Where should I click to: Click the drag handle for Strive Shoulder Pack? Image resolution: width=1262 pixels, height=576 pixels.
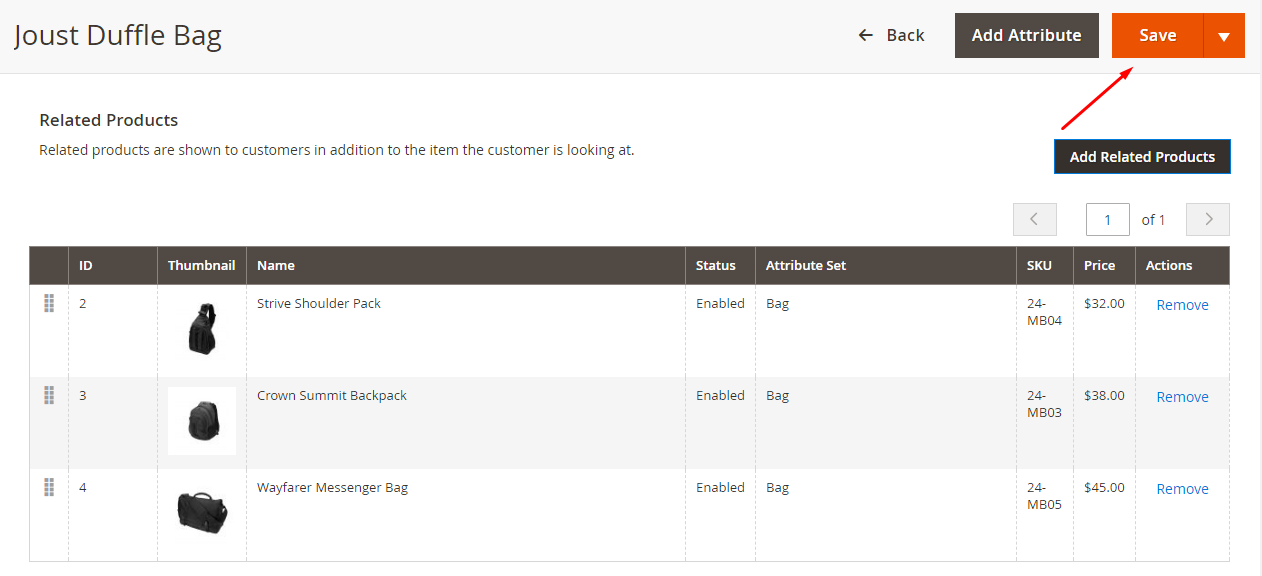pyautogui.click(x=49, y=303)
